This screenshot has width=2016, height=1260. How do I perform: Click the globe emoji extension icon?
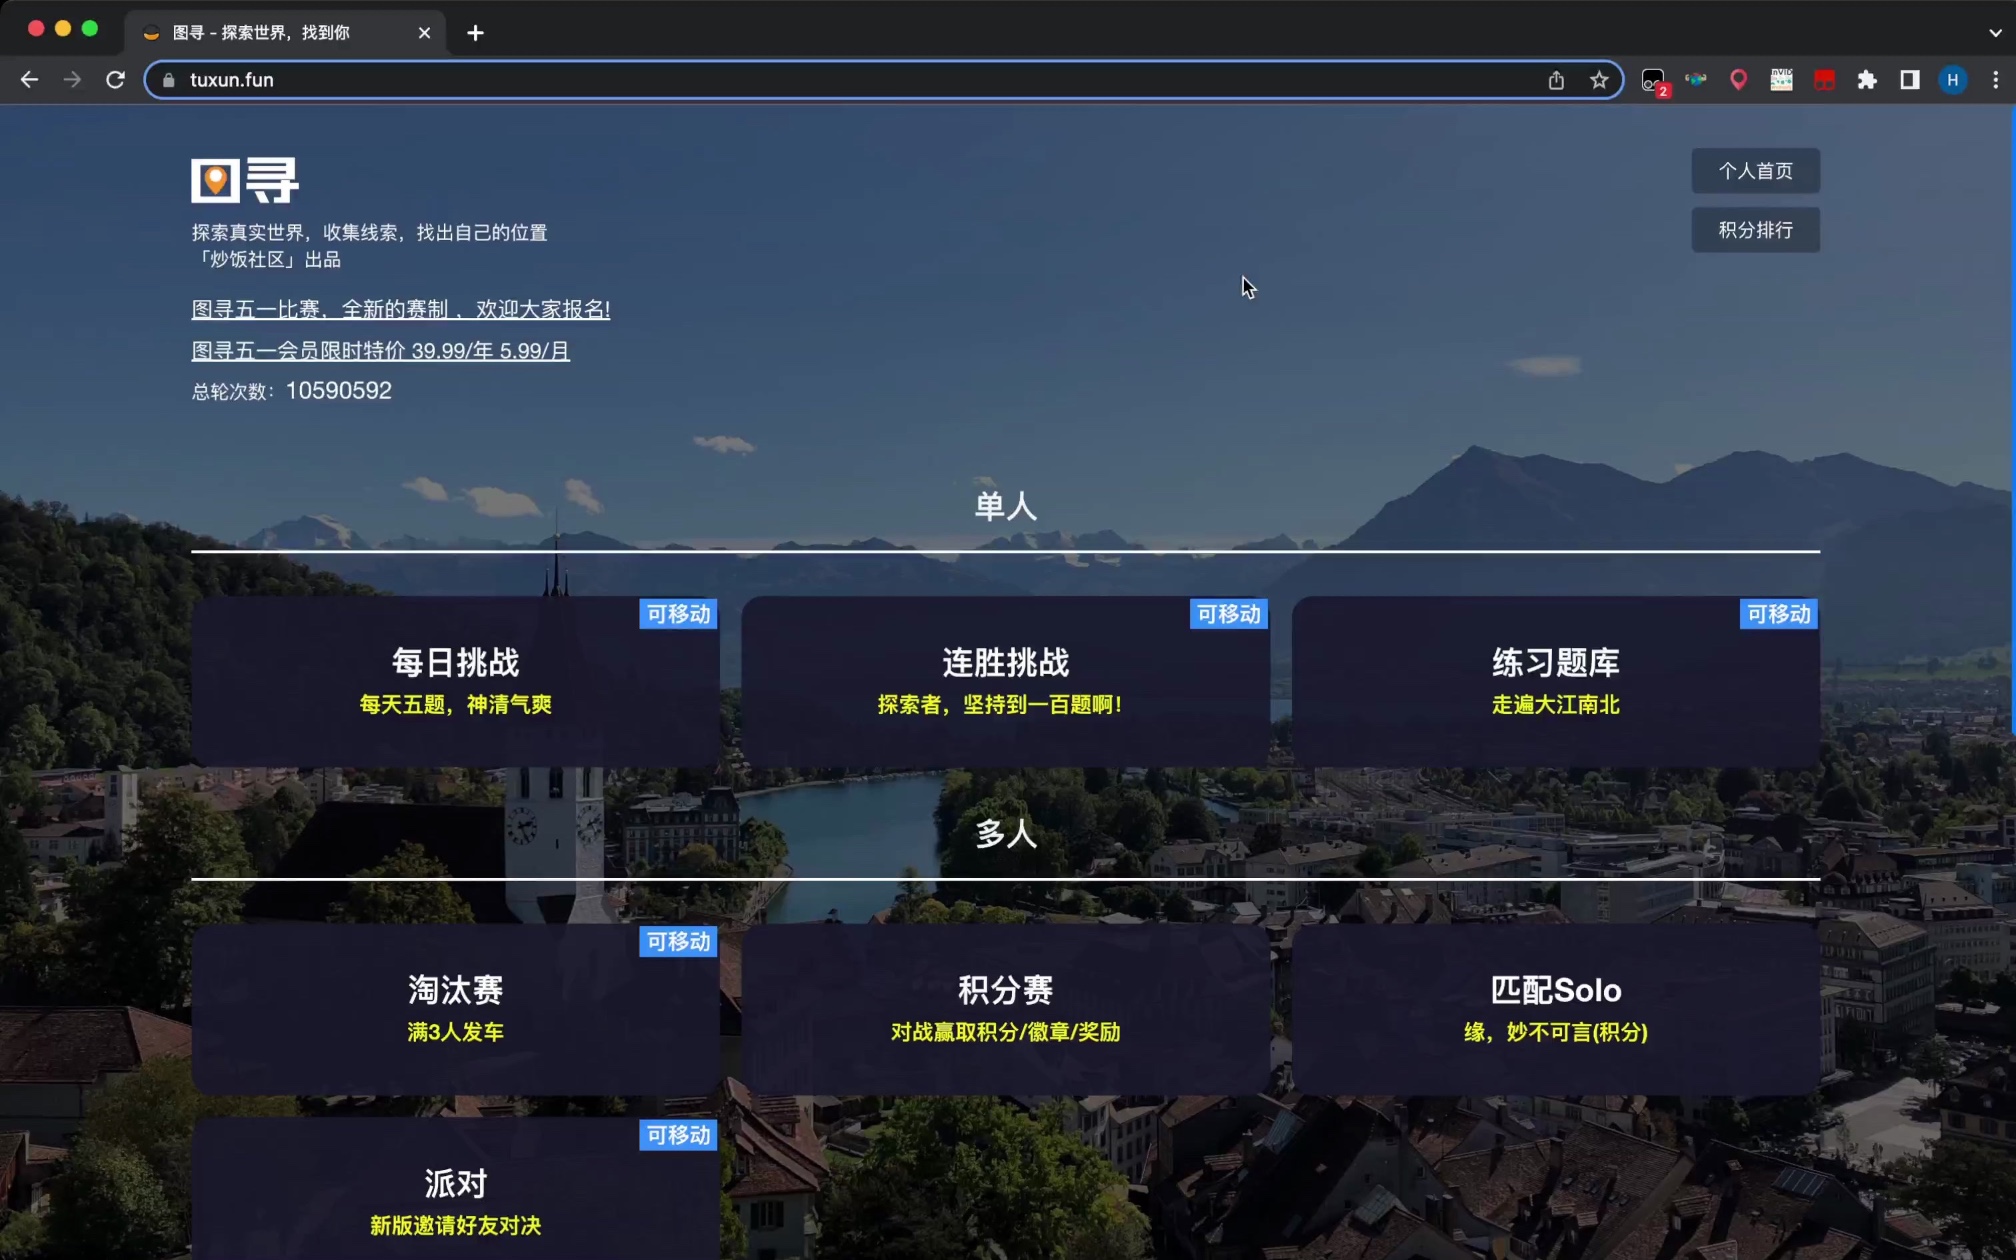(x=1697, y=80)
